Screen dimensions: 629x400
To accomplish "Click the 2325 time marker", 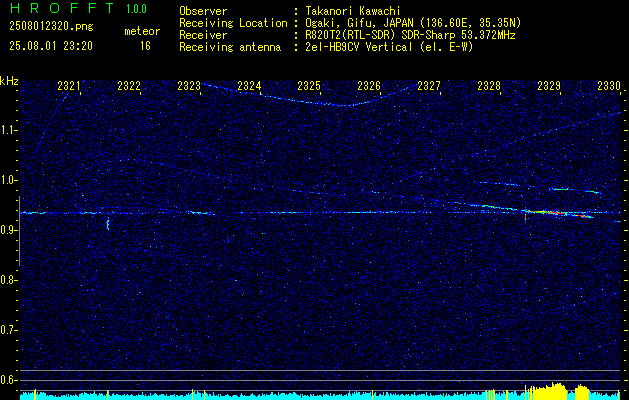I will coord(309,86).
